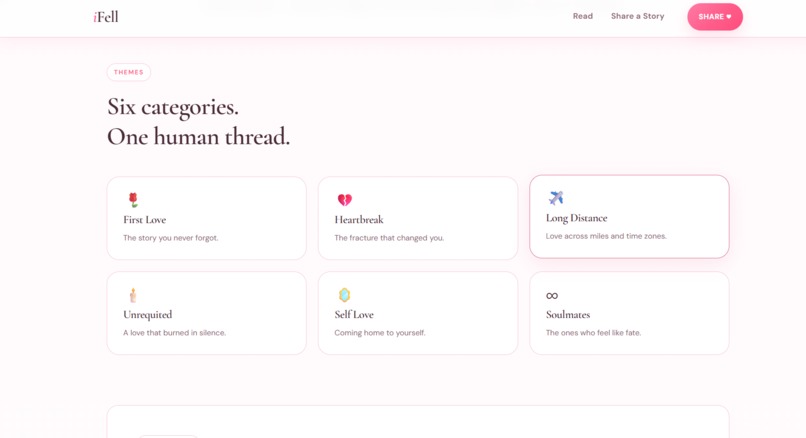Select the Heartbreak card title
Image resolution: width=806 pixels, height=438 pixels.
click(359, 220)
